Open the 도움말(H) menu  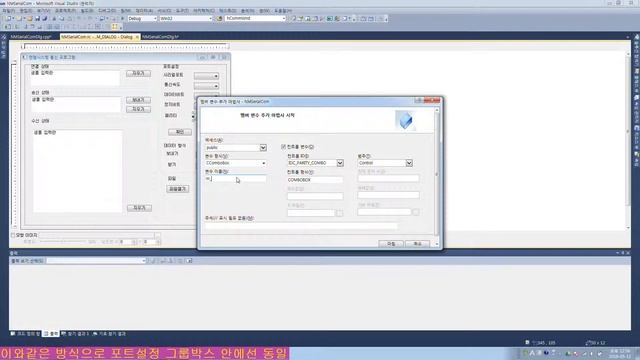(x=283, y=11)
